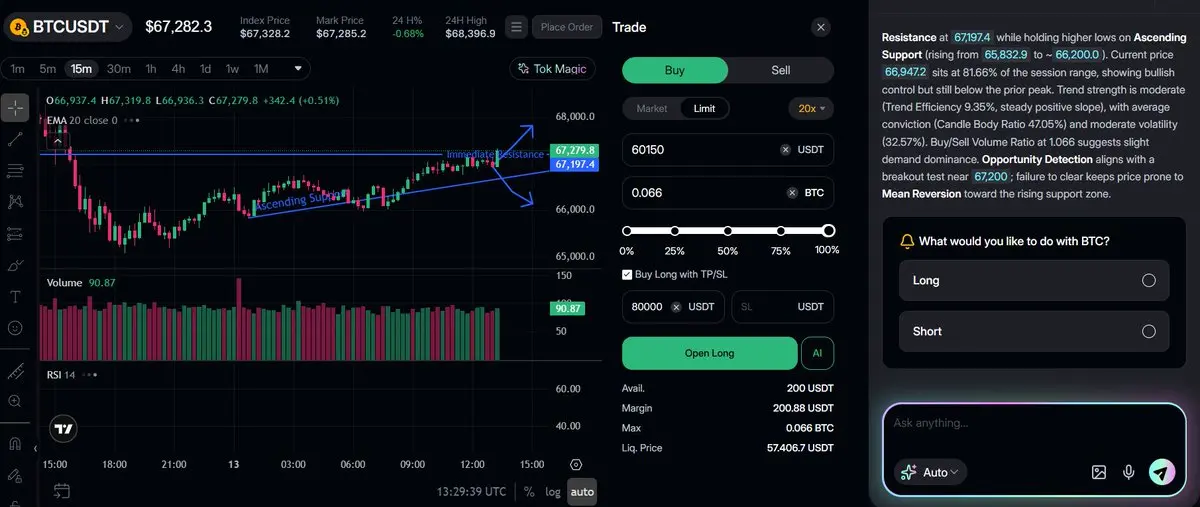Toggle auto scale on chart
Image resolution: width=1200 pixels, height=507 pixels.
pyautogui.click(x=582, y=491)
